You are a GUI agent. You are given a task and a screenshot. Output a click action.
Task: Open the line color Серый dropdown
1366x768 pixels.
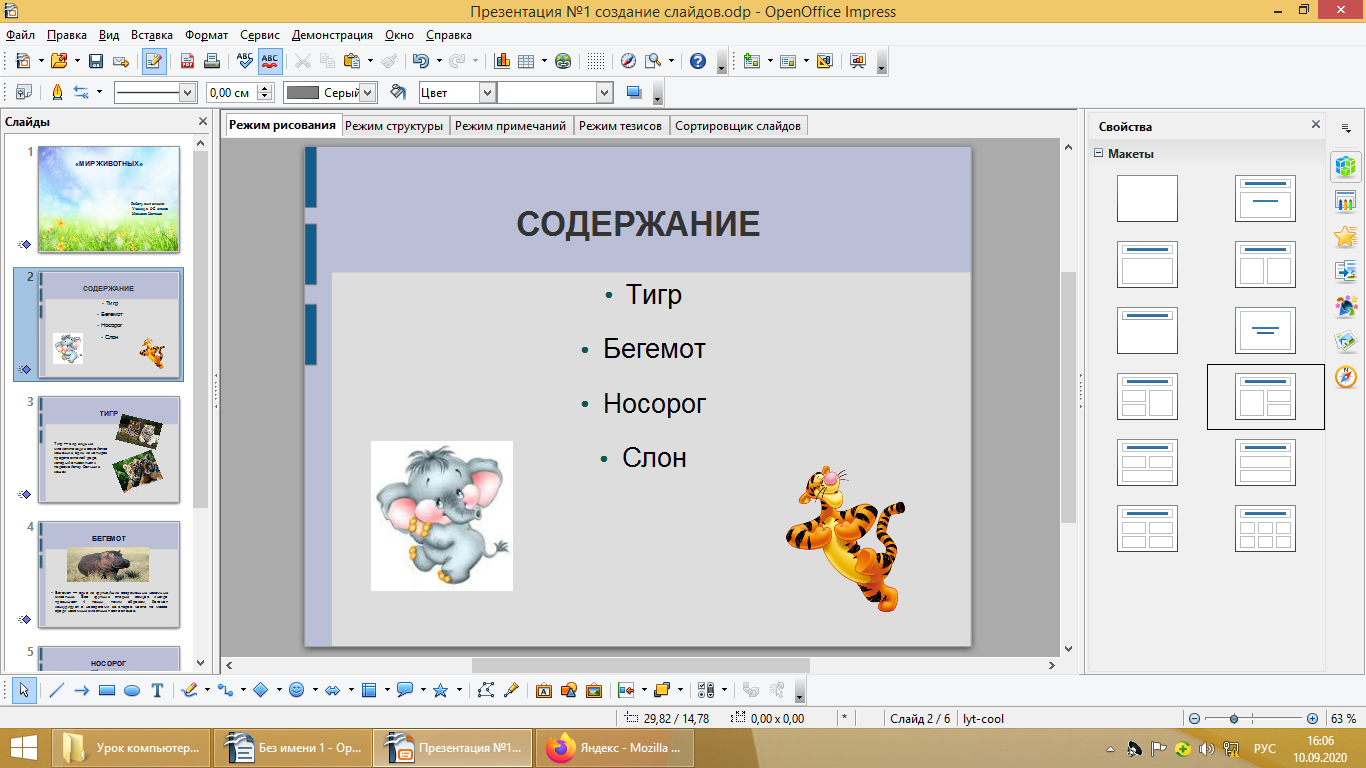[x=367, y=92]
